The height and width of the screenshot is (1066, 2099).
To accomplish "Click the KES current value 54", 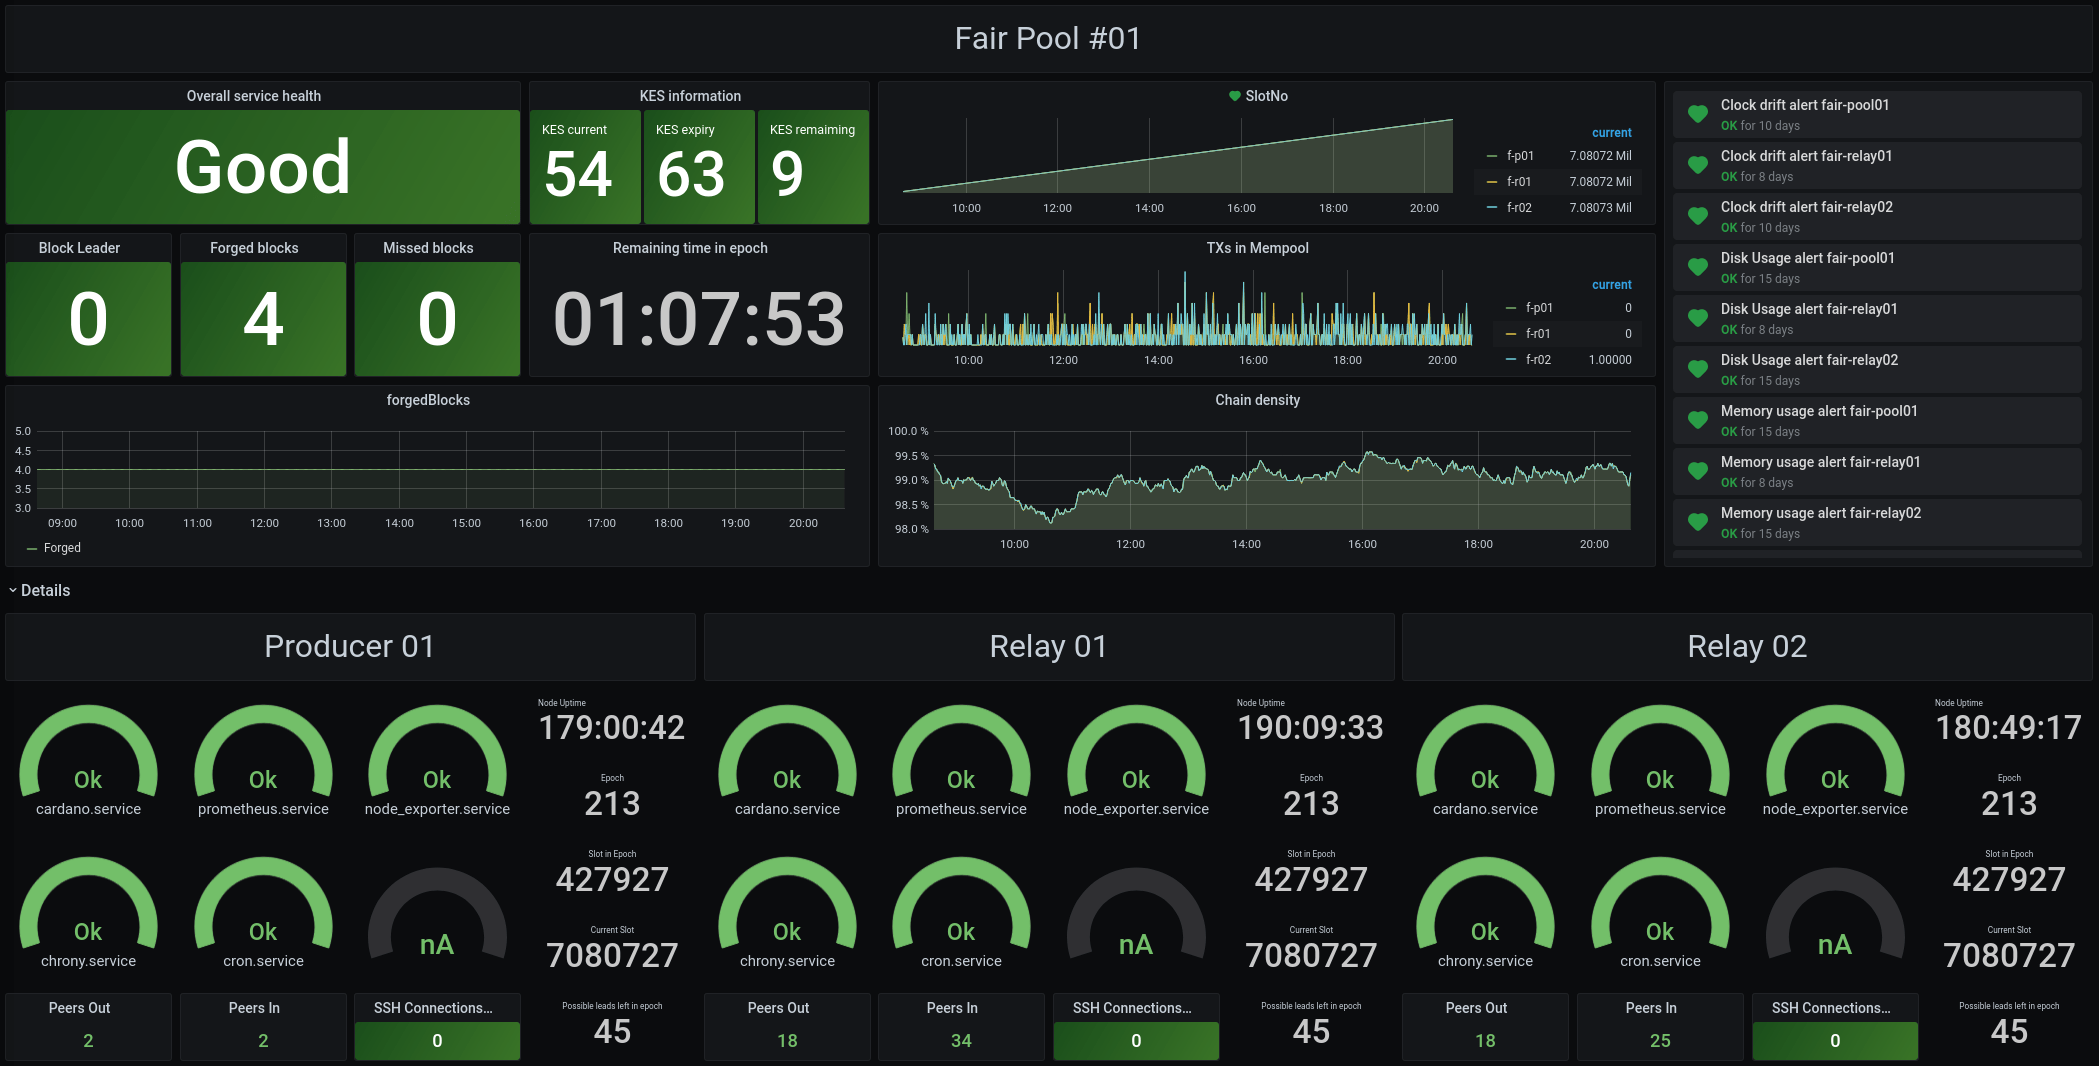I will click(578, 174).
